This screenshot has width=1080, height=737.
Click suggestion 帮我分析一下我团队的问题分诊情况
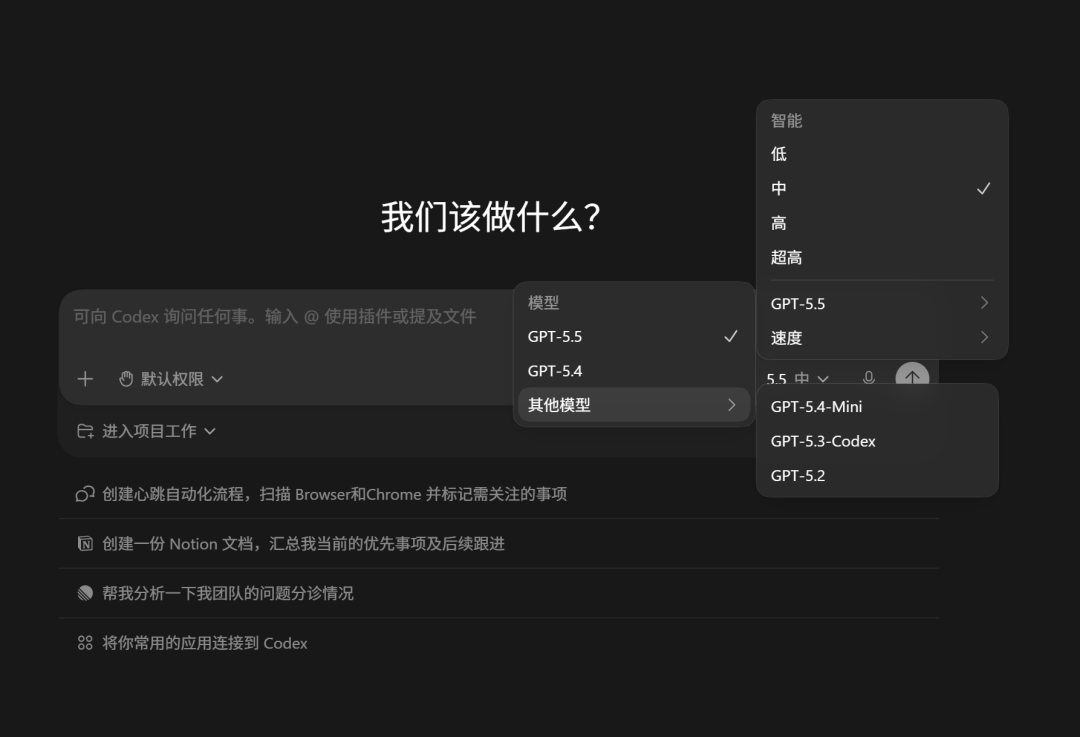[x=499, y=593]
